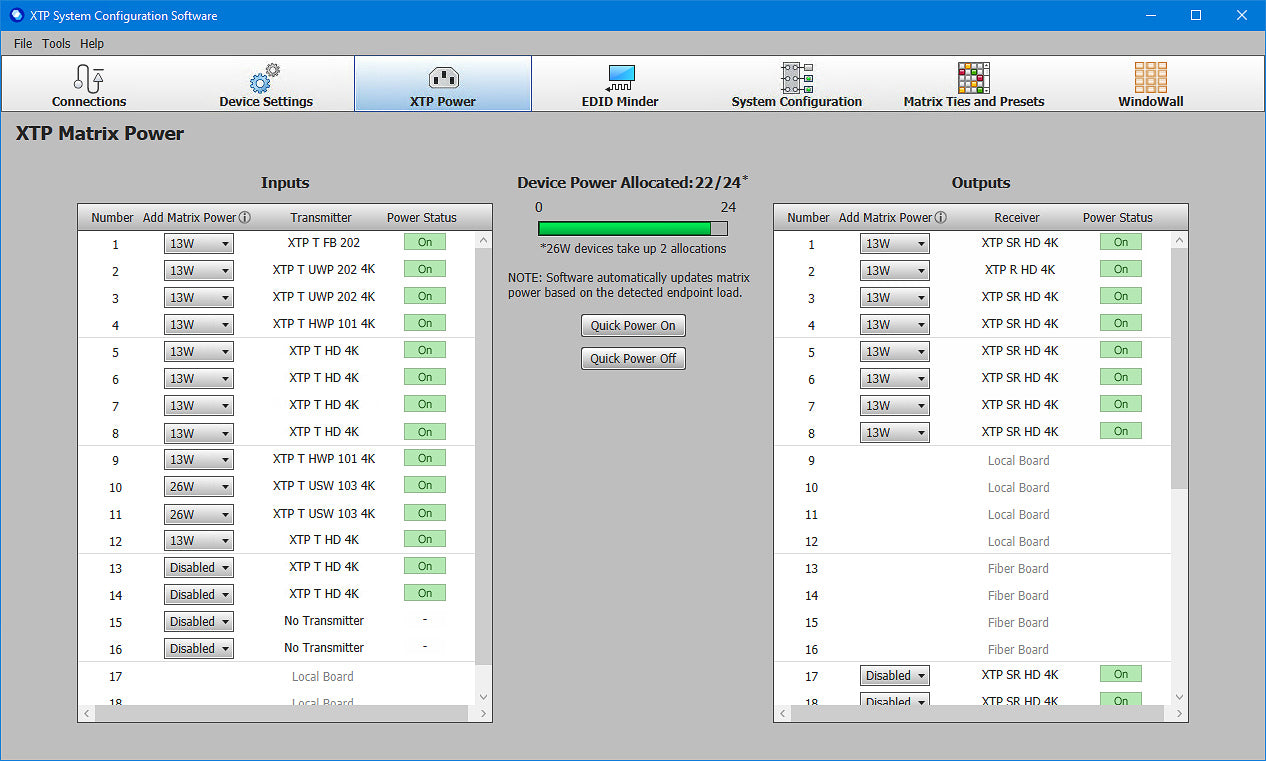Viewport: 1266px width, 761px height.
Task: Open the 26W dropdown for input 11
Action: point(199,514)
